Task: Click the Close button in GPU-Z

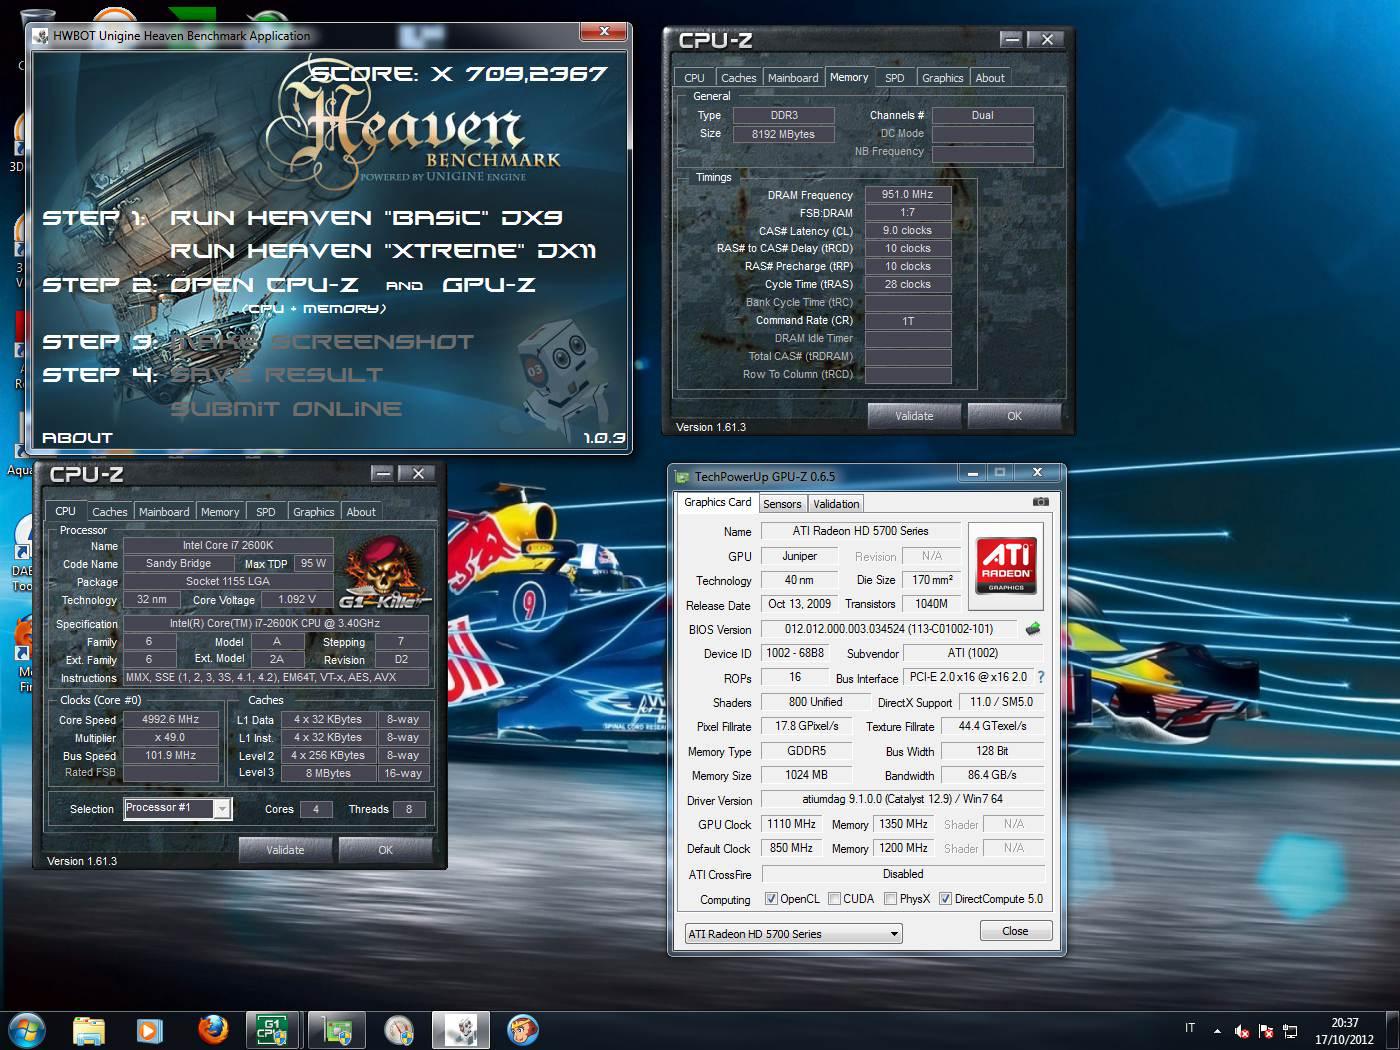Action: coord(1015,931)
